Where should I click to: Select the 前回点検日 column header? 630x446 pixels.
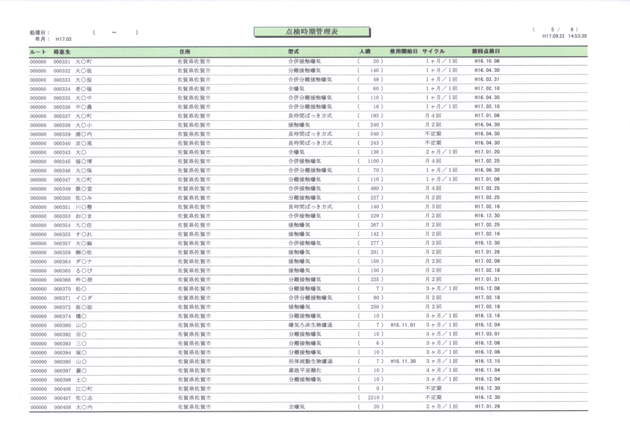point(486,50)
